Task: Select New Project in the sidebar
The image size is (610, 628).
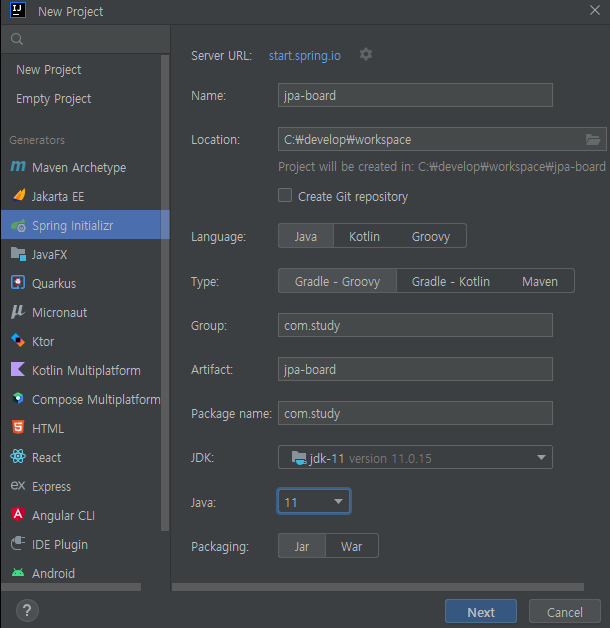Action: coord(48,70)
